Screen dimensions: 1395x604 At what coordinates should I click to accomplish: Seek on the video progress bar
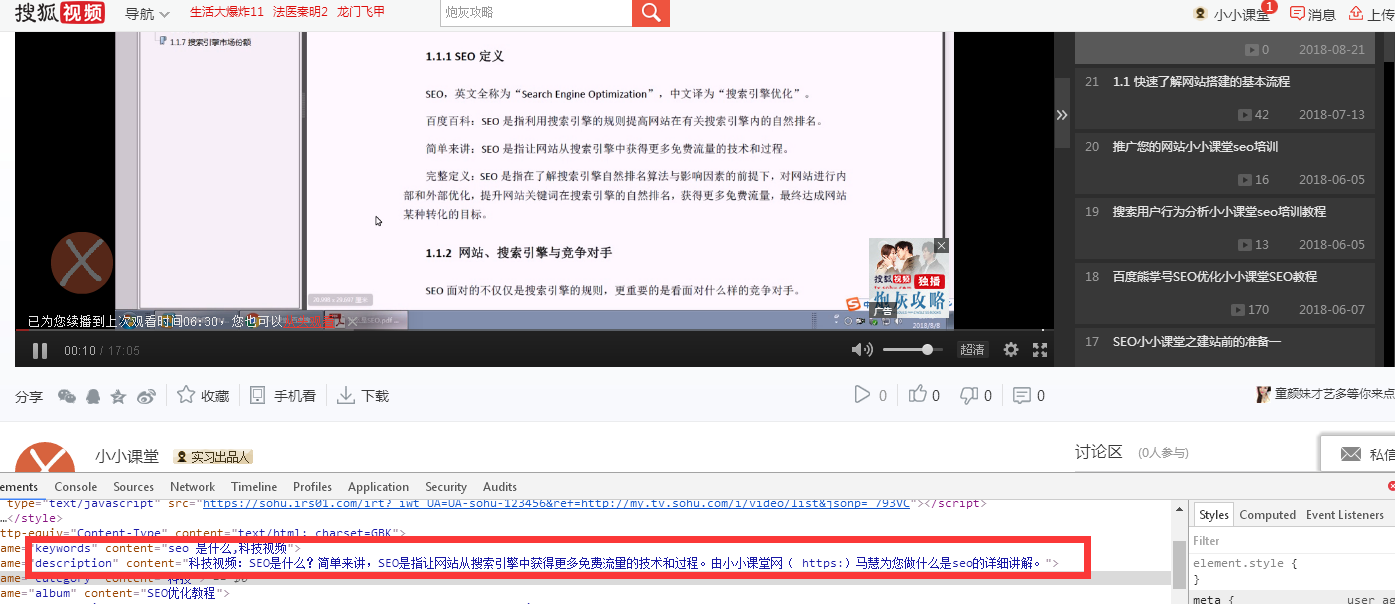(534, 329)
